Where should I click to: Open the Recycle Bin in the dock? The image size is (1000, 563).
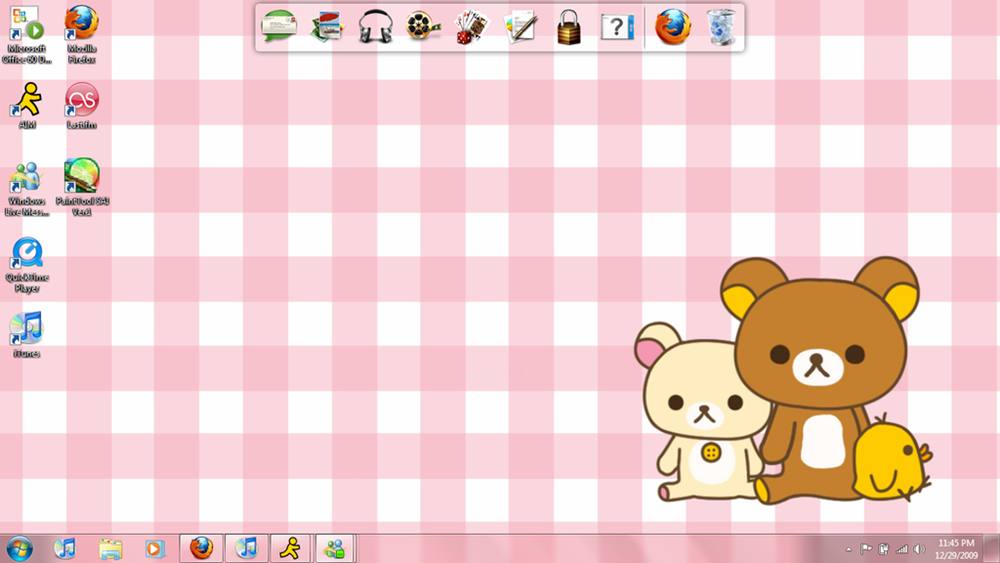click(721, 27)
